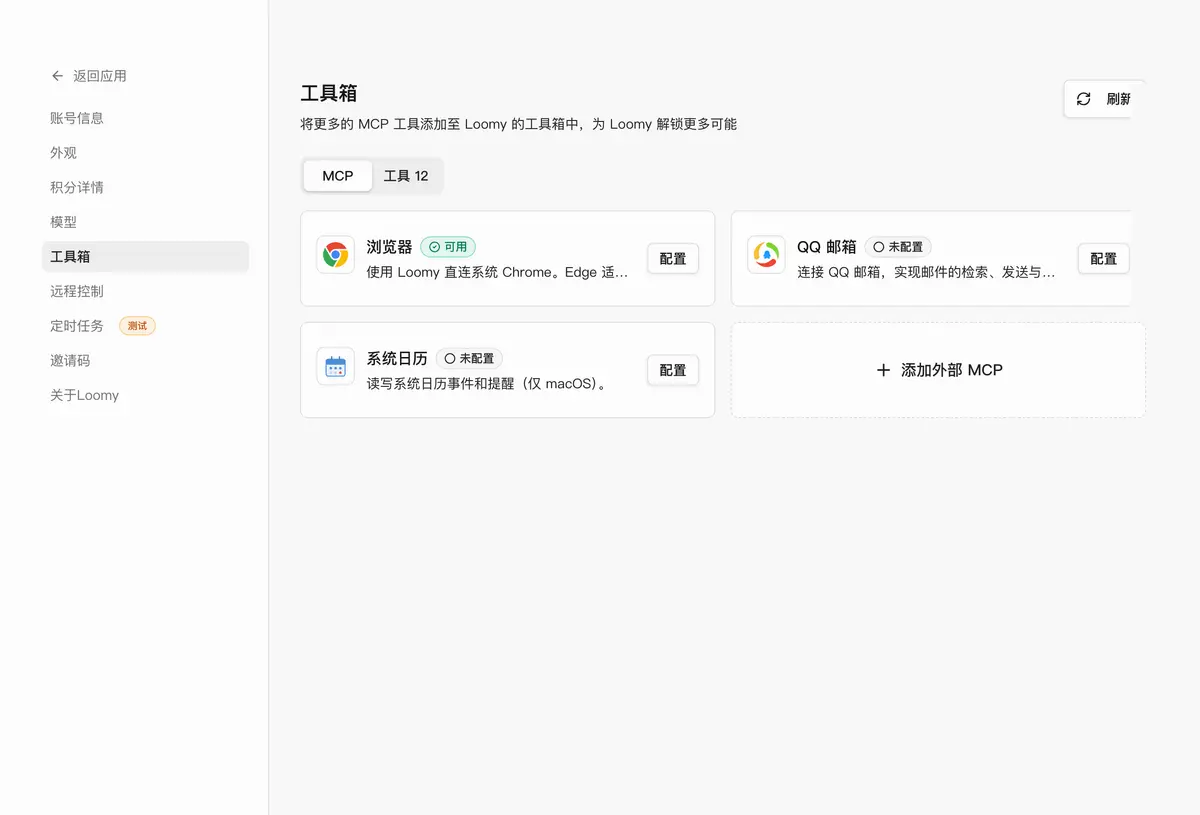Screen dimensions: 1200x815
Task: Click the green 可用 status badge
Action: tap(448, 247)
